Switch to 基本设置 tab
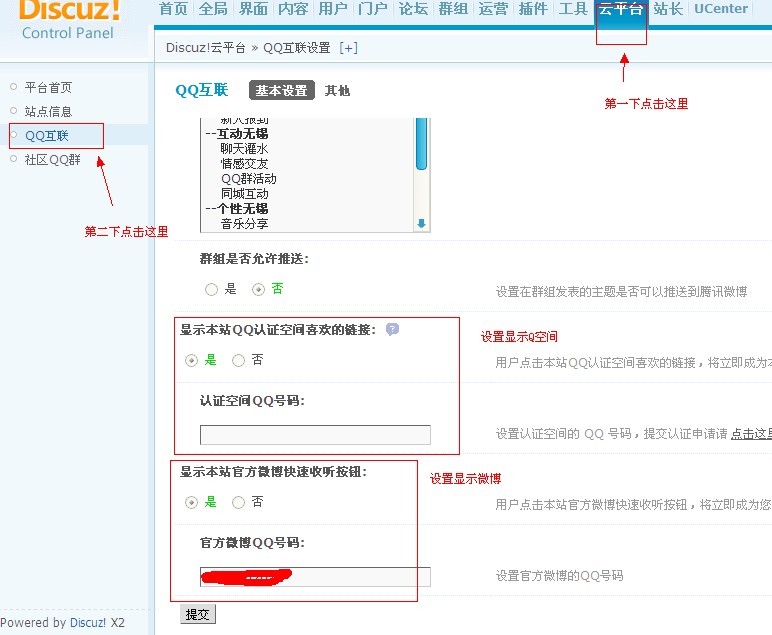Image resolution: width=772 pixels, height=635 pixels. [282, 91]
